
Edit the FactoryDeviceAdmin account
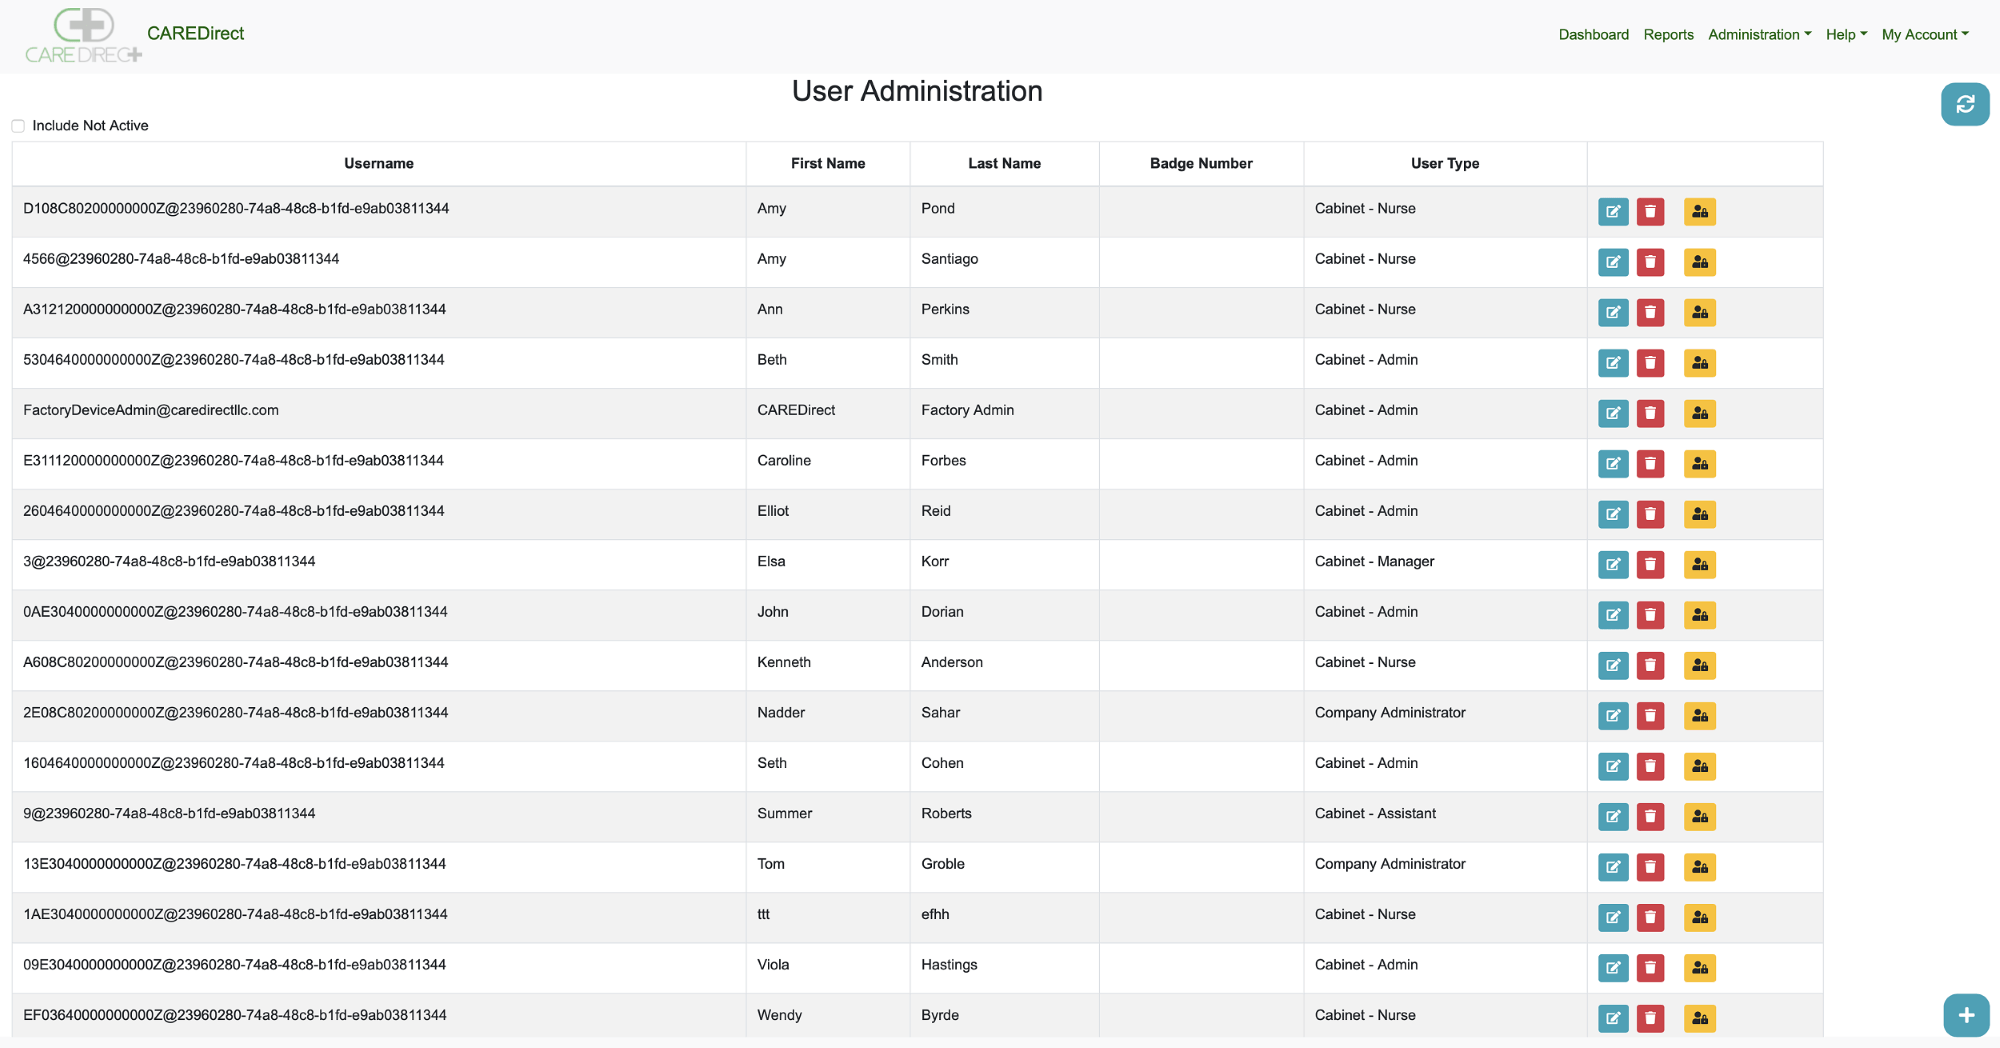(x=1613, y=413)
